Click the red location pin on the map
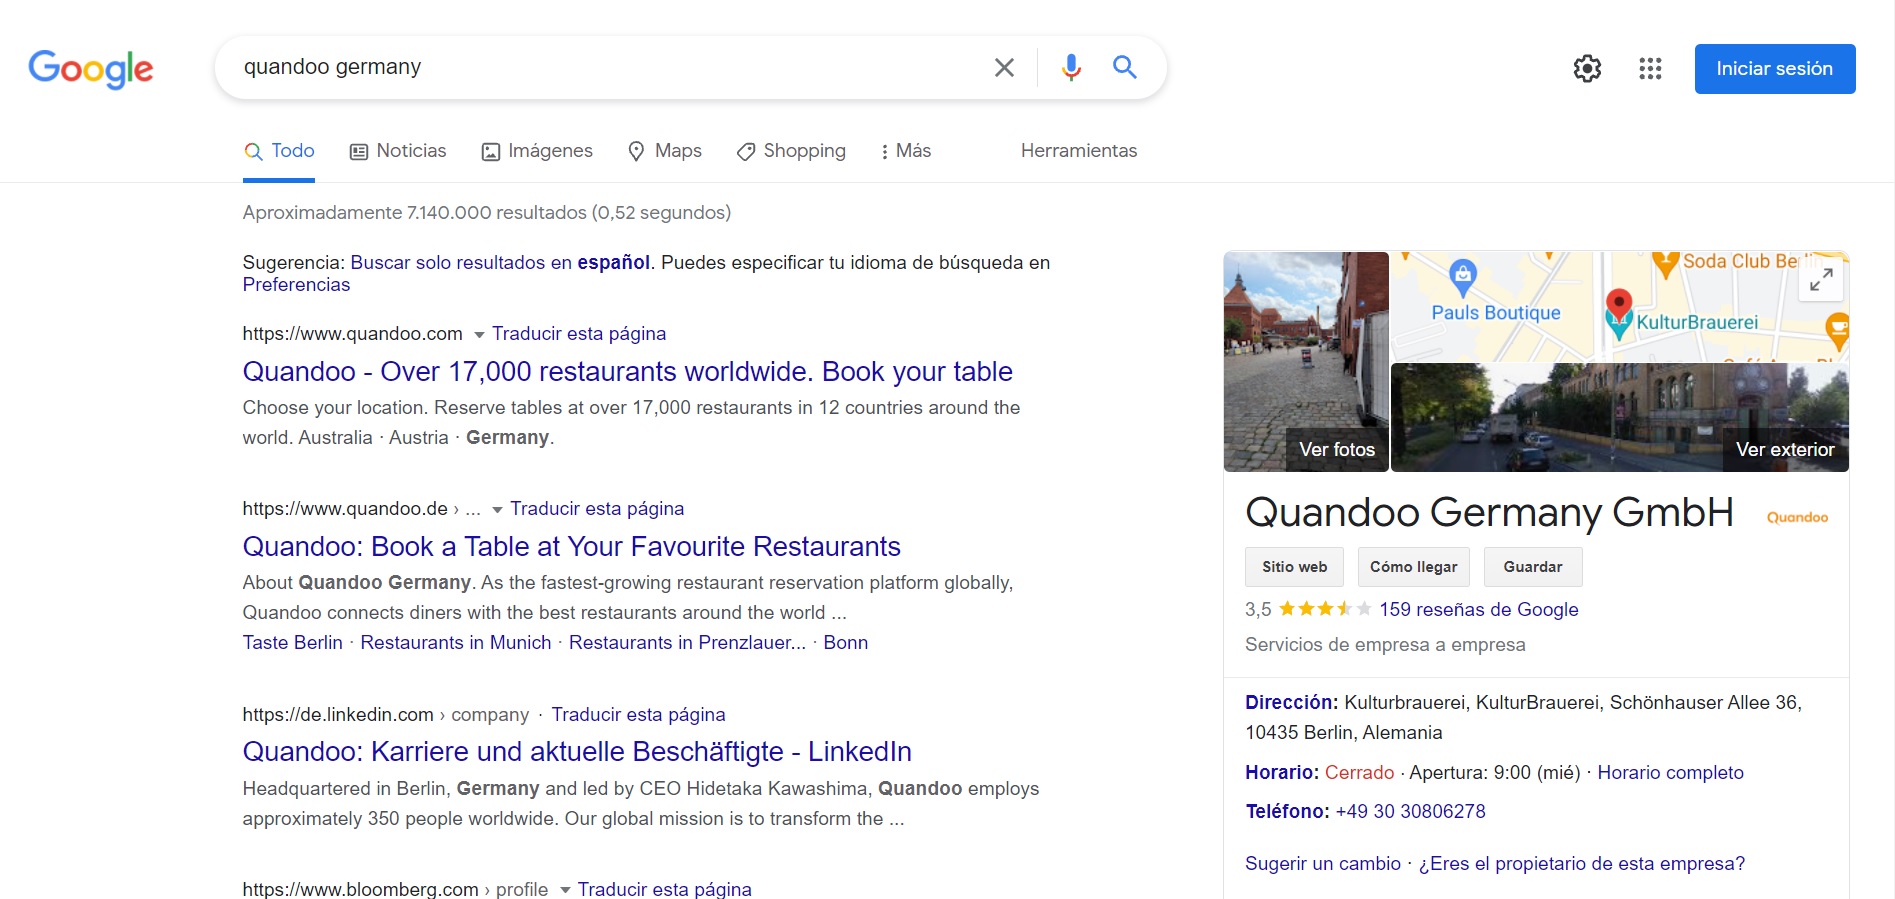Viewport: 1895px width, 899px height. click(1618, 304)
